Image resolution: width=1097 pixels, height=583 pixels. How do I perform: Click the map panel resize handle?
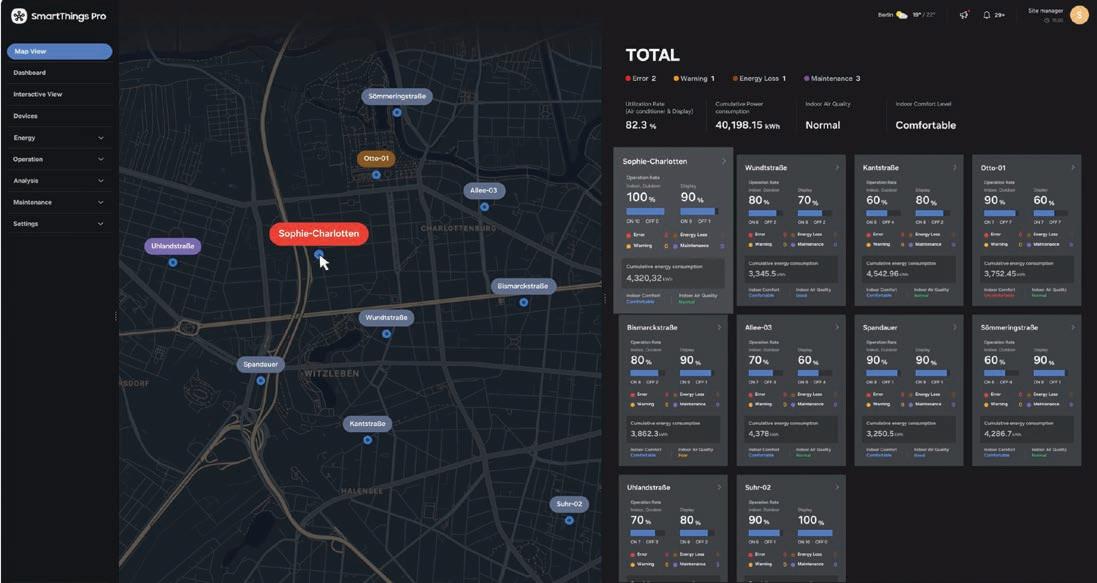pyautogui.click(x=605, y=299)
